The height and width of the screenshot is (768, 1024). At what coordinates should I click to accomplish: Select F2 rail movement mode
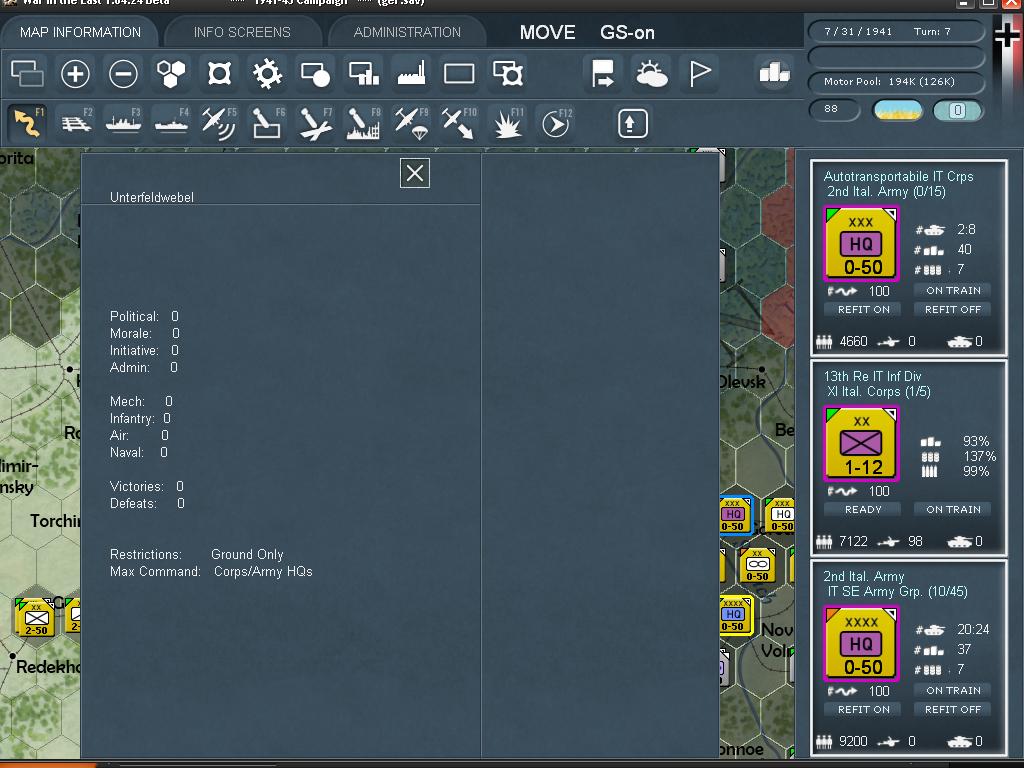76,123
